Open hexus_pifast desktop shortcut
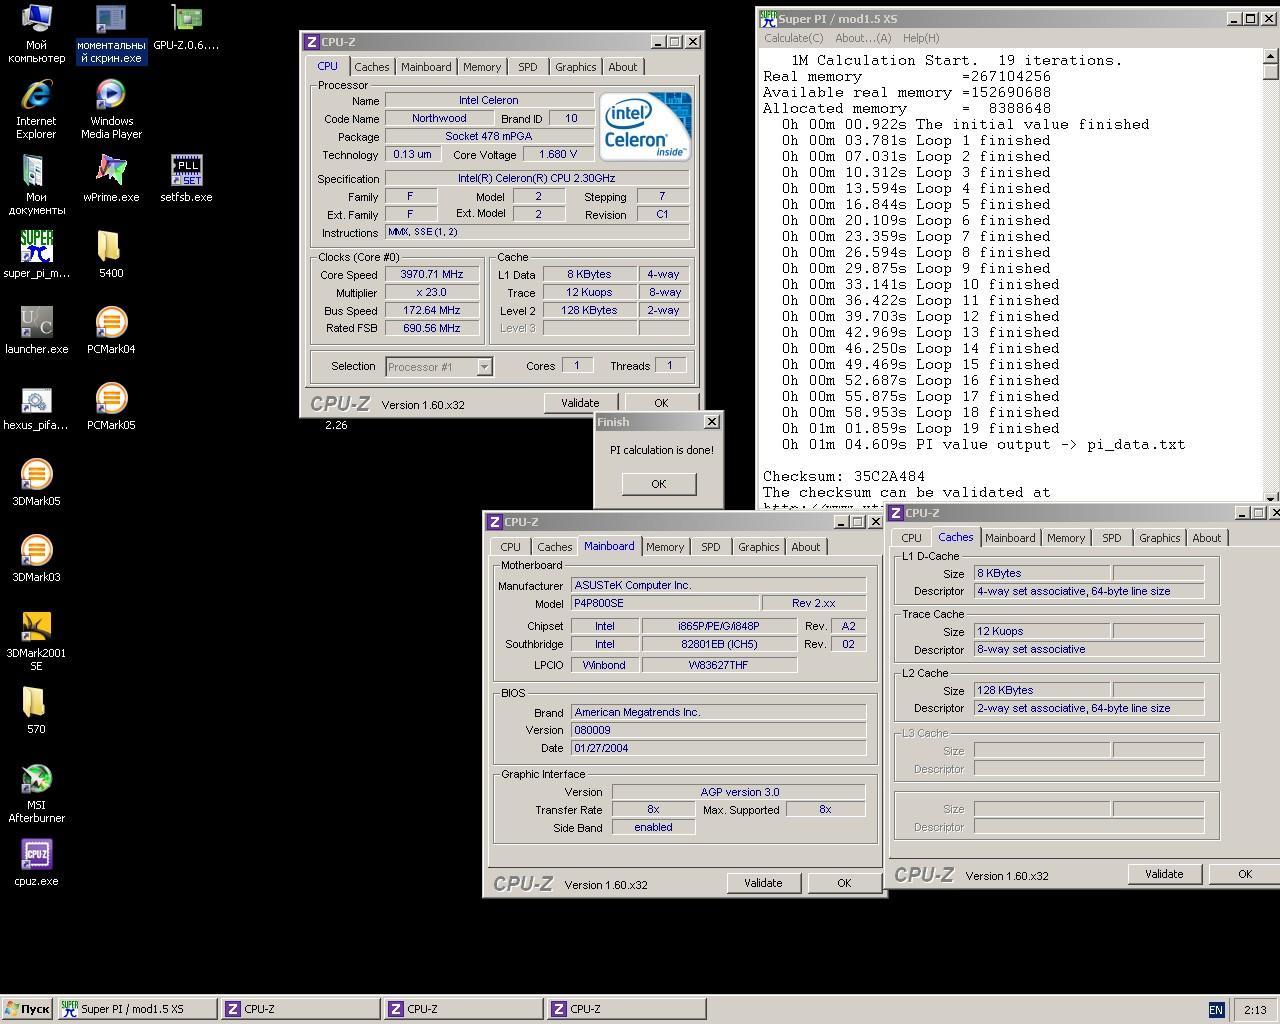This screenshot has width=1280, height=1024. tap(36, 407)
